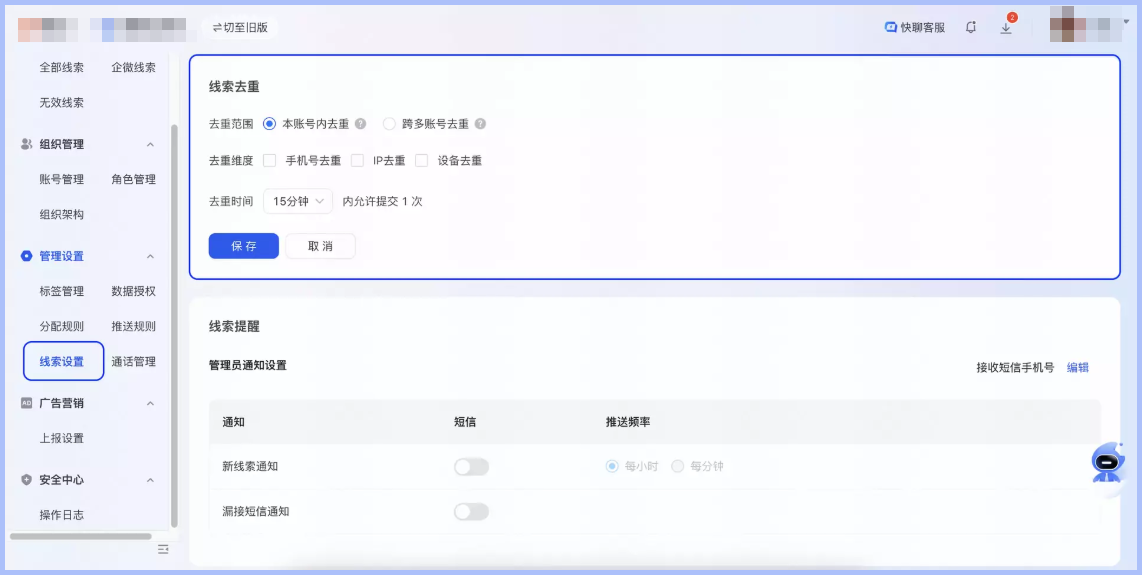Open the download center with badge 2
1143x576 pixels.
point(1006,29)
